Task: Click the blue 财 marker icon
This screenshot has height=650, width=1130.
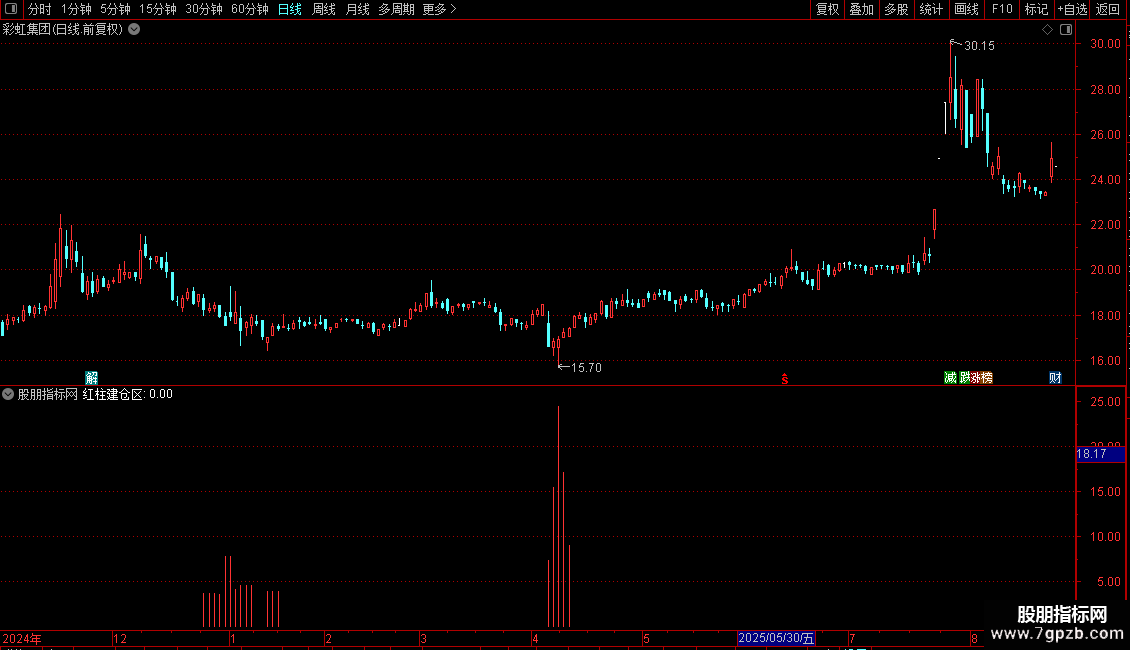Action: (1055, 378)
